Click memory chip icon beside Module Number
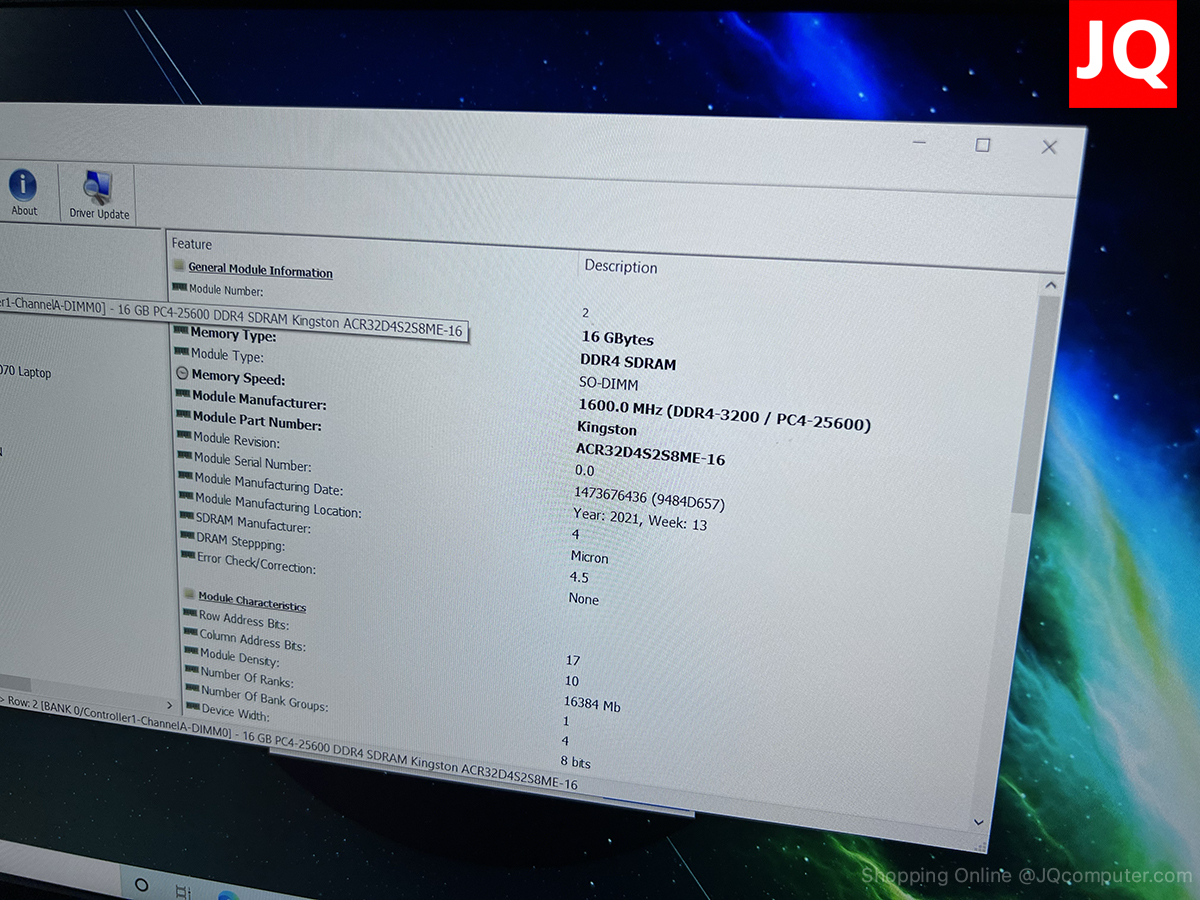The image size is (1200, 900). point(180,288)
